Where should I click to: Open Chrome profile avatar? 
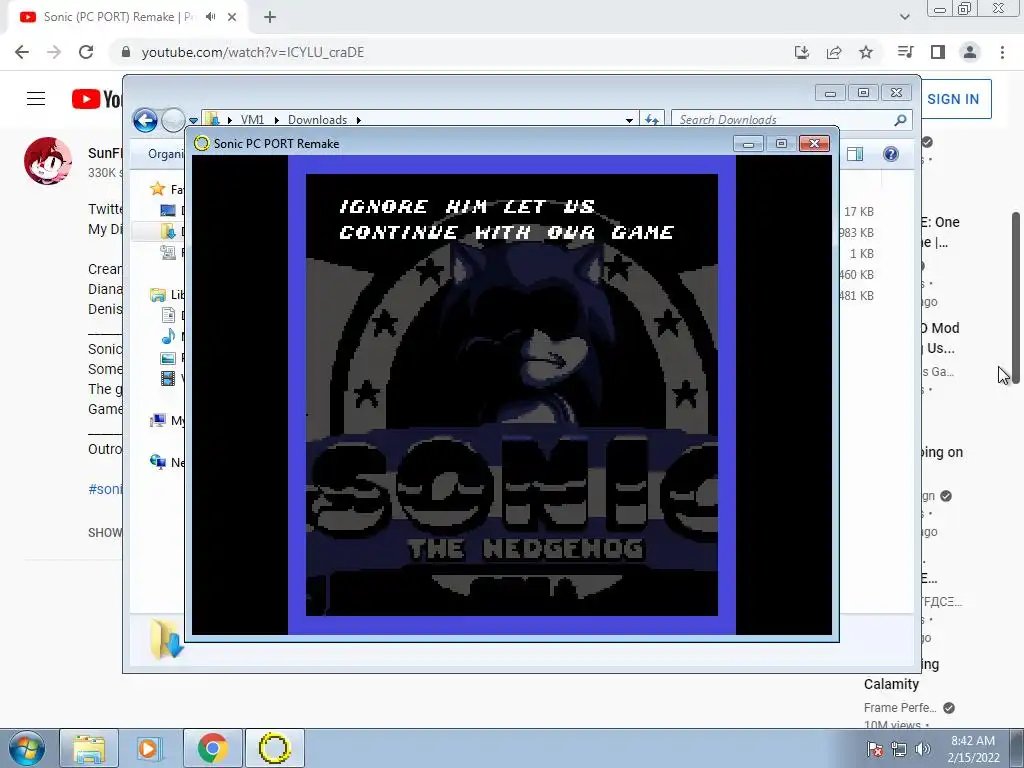point(970,52)
